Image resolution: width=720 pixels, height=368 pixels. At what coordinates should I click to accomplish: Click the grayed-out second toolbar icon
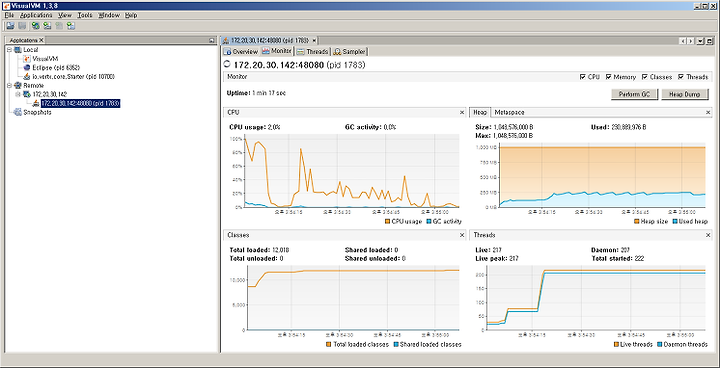(x=22, y=26)
